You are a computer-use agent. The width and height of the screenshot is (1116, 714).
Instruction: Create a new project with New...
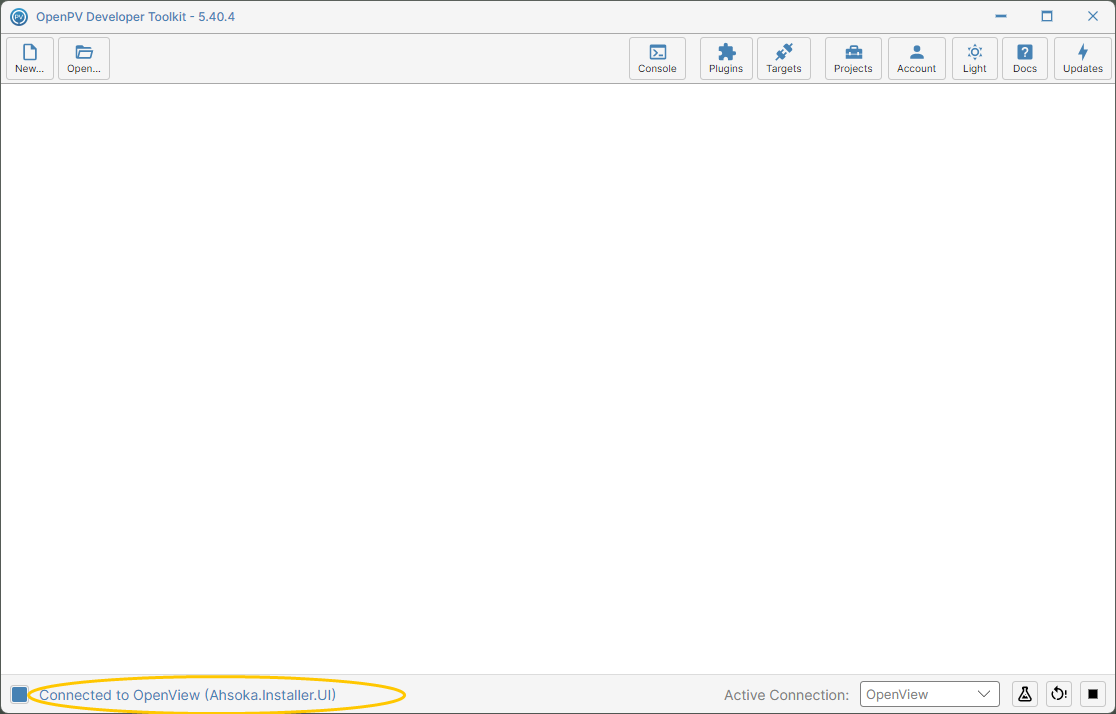[30, 58]
